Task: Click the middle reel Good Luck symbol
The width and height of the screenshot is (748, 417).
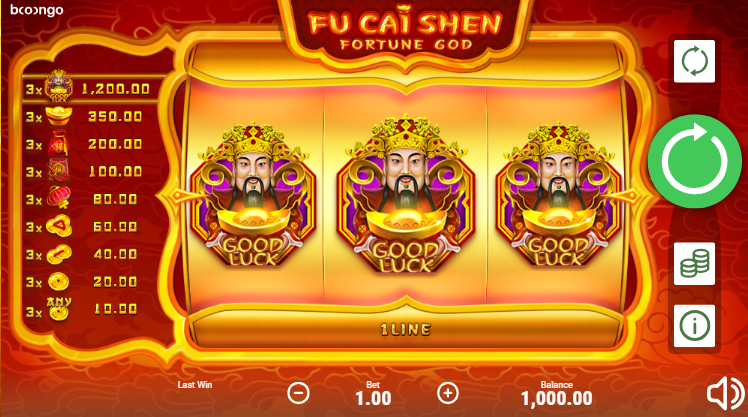Action: tap(405, 195)
